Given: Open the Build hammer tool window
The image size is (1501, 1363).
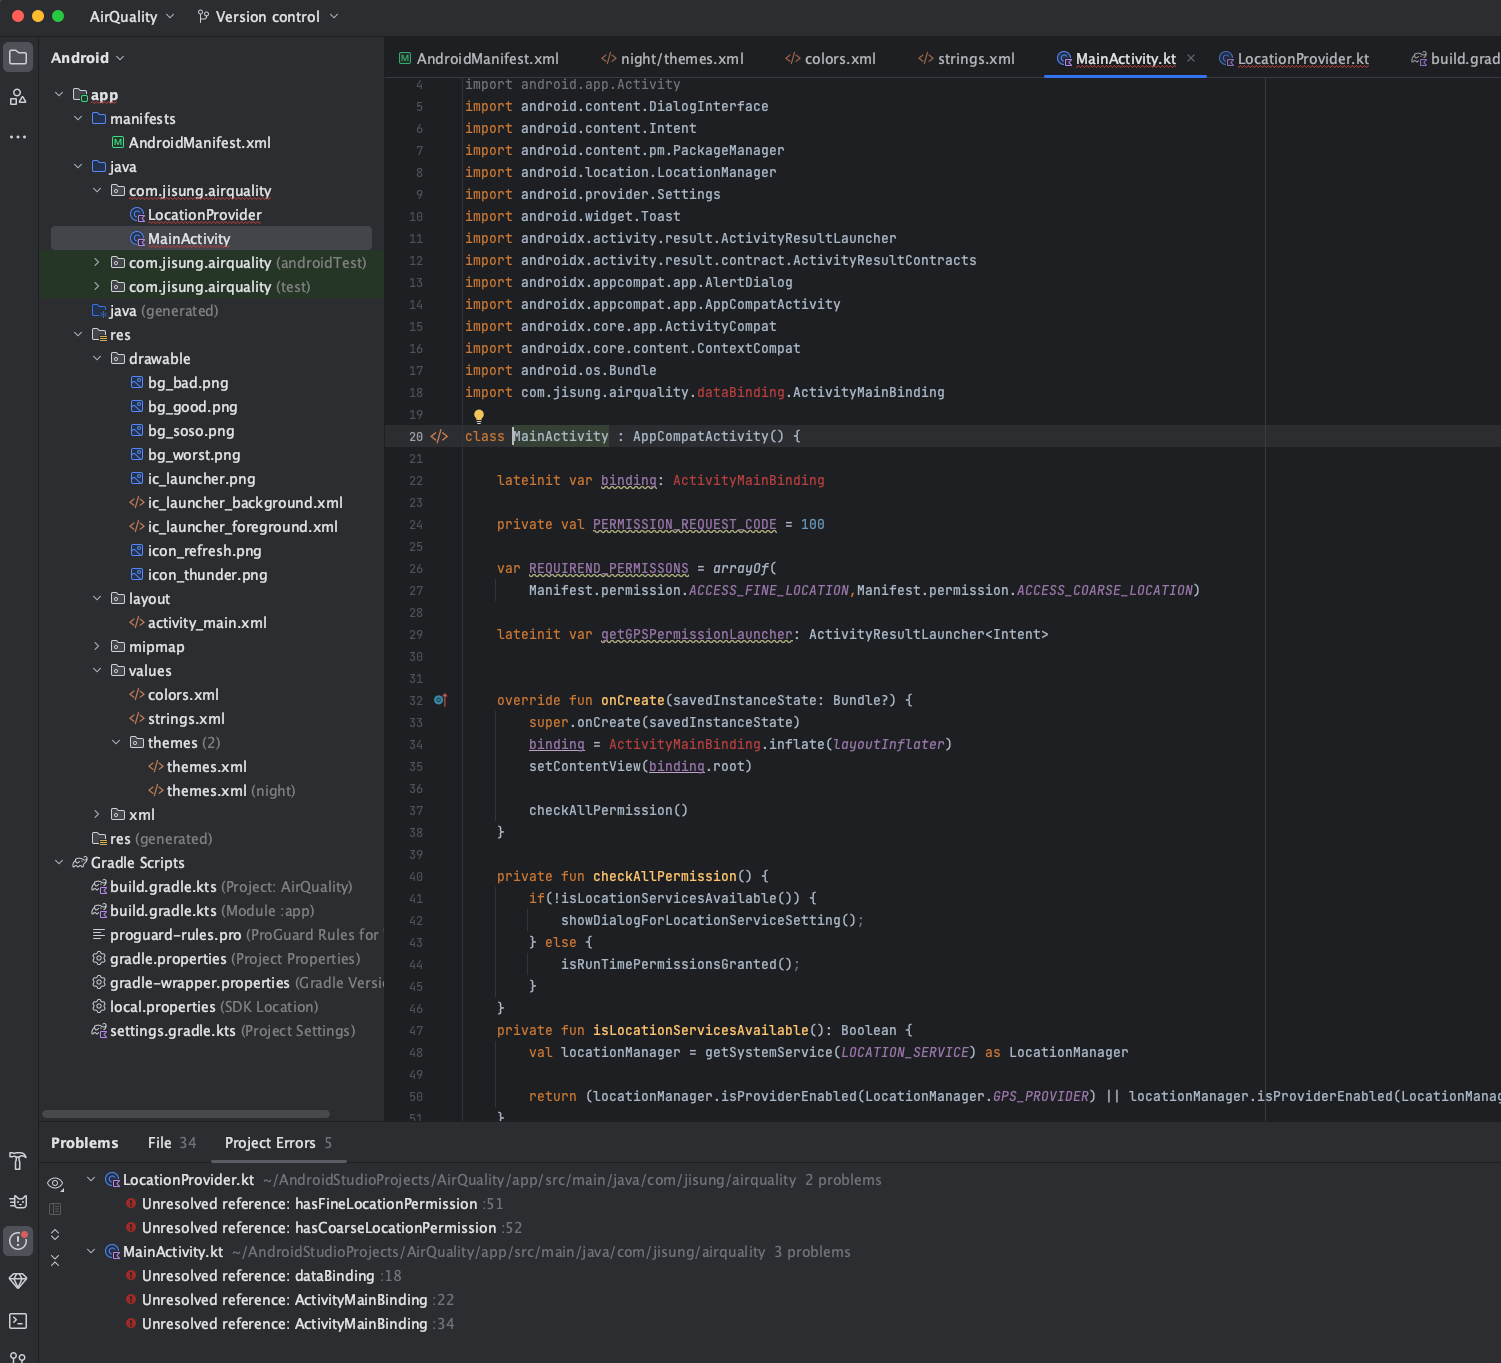Looking at the screenshot, I should click(x=18, y=1161).
